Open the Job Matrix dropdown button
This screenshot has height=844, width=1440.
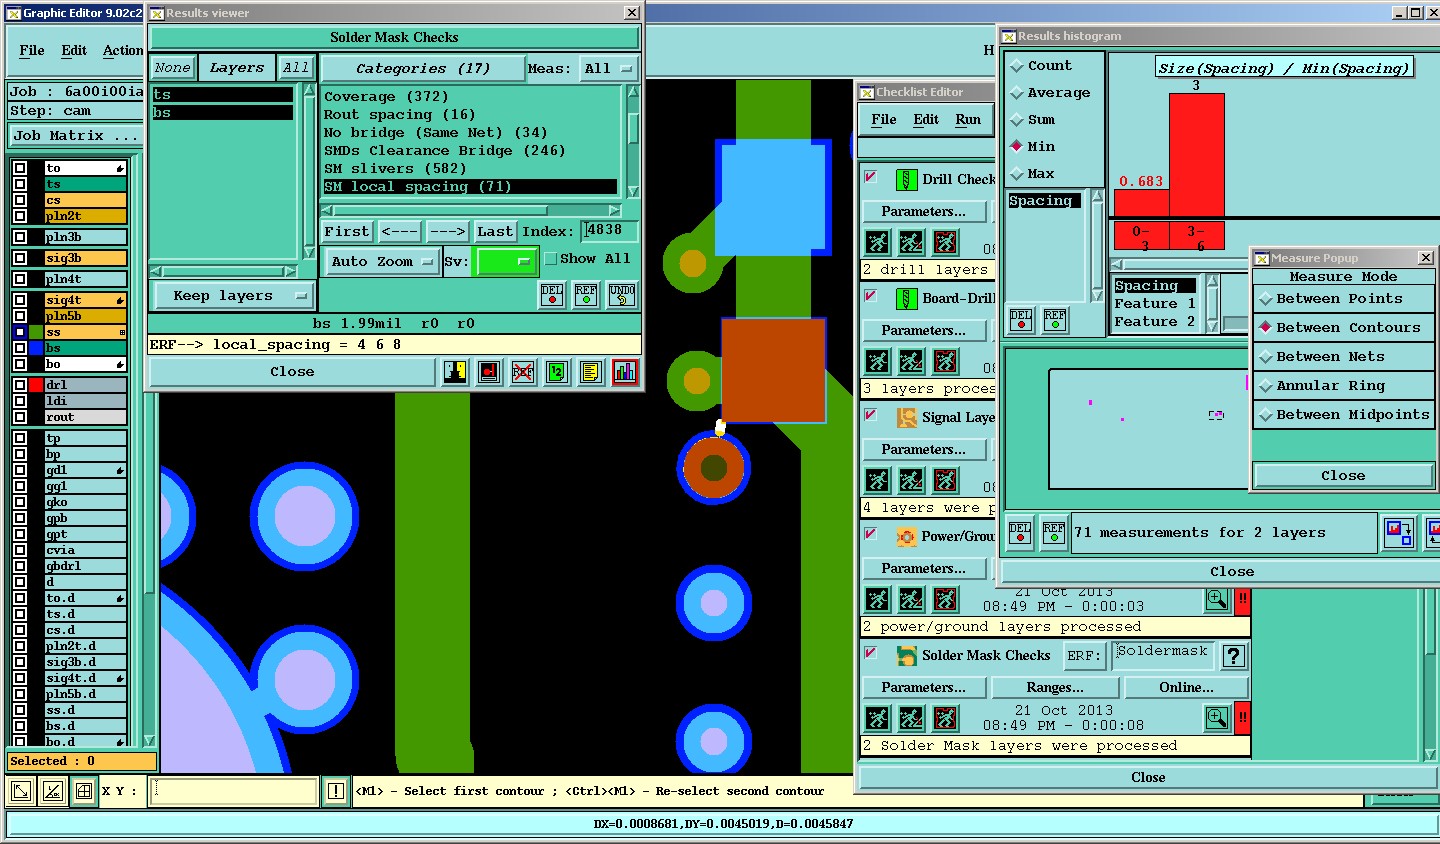(75, 136)
